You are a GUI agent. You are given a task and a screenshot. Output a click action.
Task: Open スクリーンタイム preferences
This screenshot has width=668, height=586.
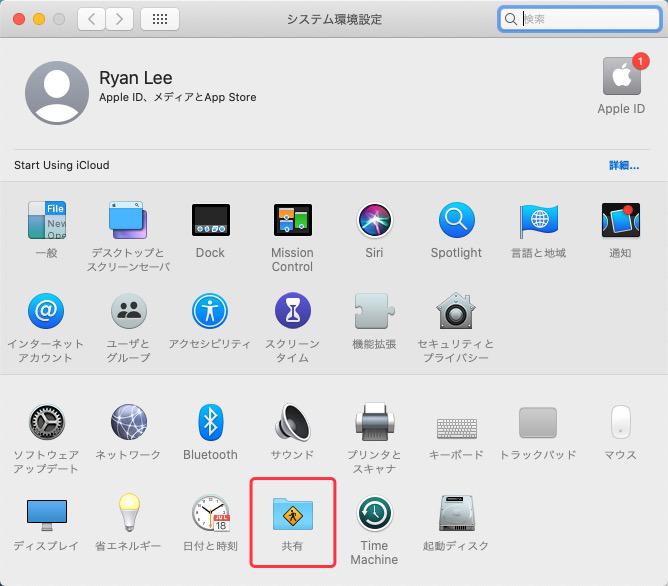pos(293,311)
